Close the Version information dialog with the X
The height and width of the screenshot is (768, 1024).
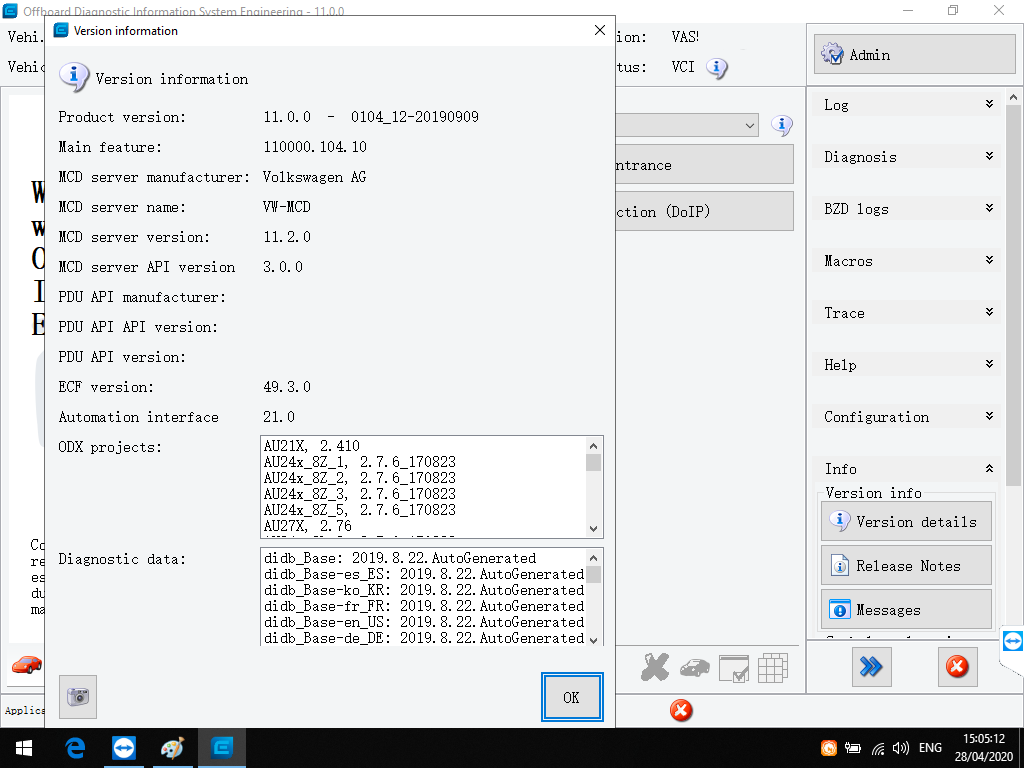(600, 31)
